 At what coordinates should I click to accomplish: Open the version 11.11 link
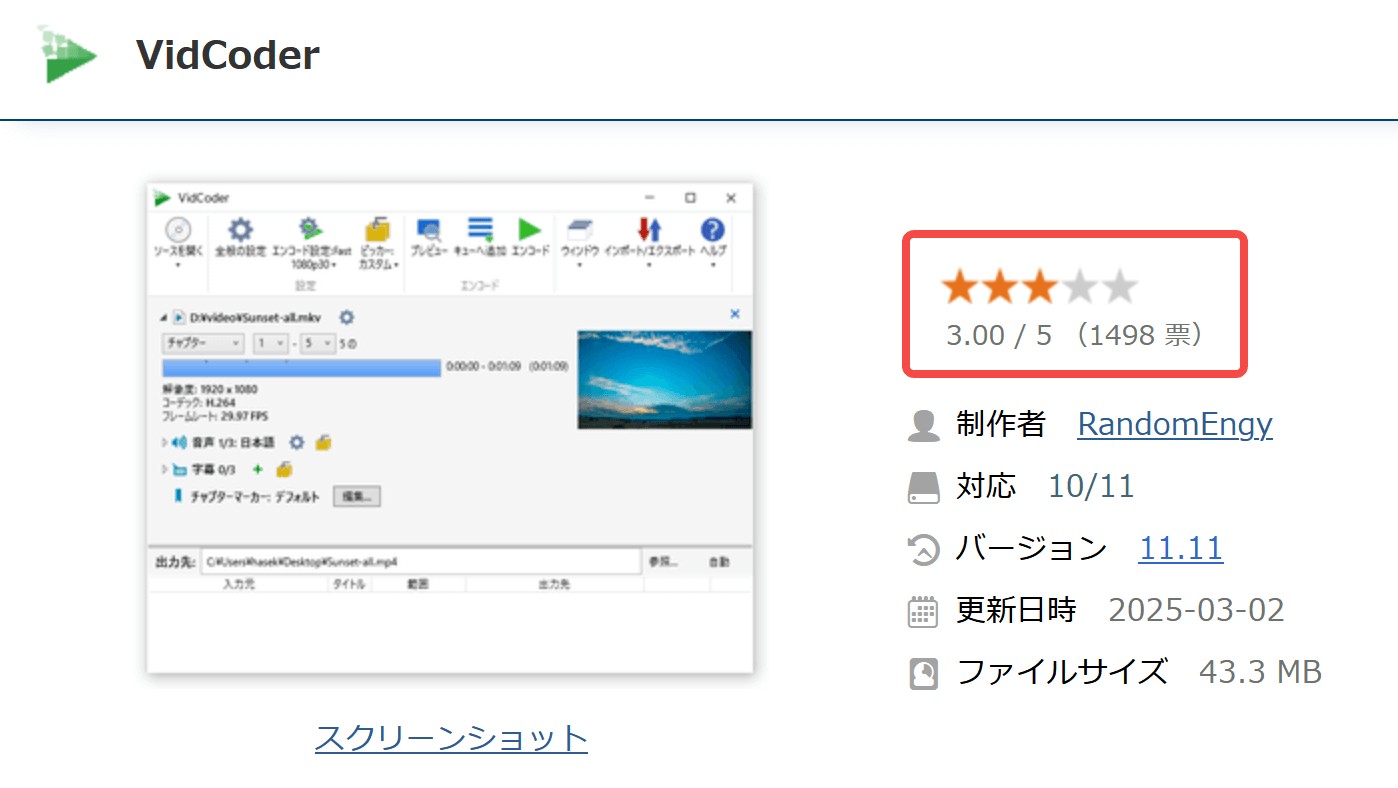coord(1181,548)
